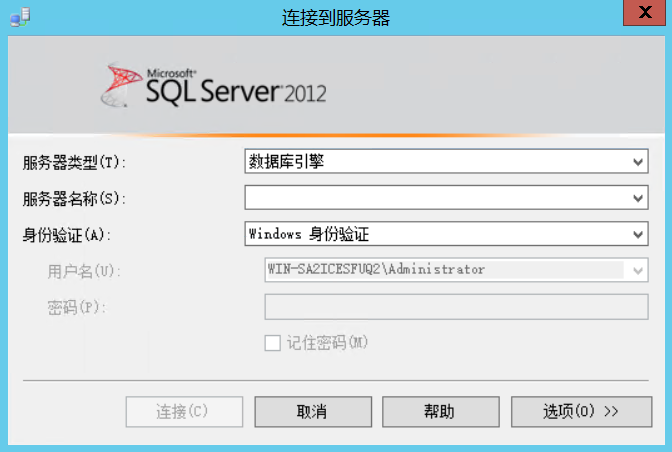Click the 身份验证(A) label
The image size is (672, 452).
pos(66,235)
